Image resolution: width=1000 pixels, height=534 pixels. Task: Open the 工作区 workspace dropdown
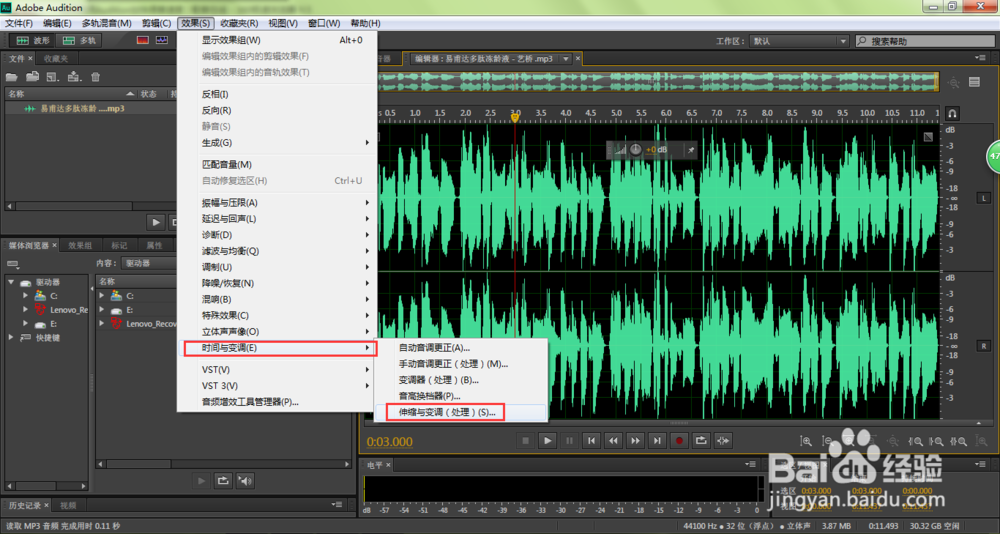click(x=800, y=41)
